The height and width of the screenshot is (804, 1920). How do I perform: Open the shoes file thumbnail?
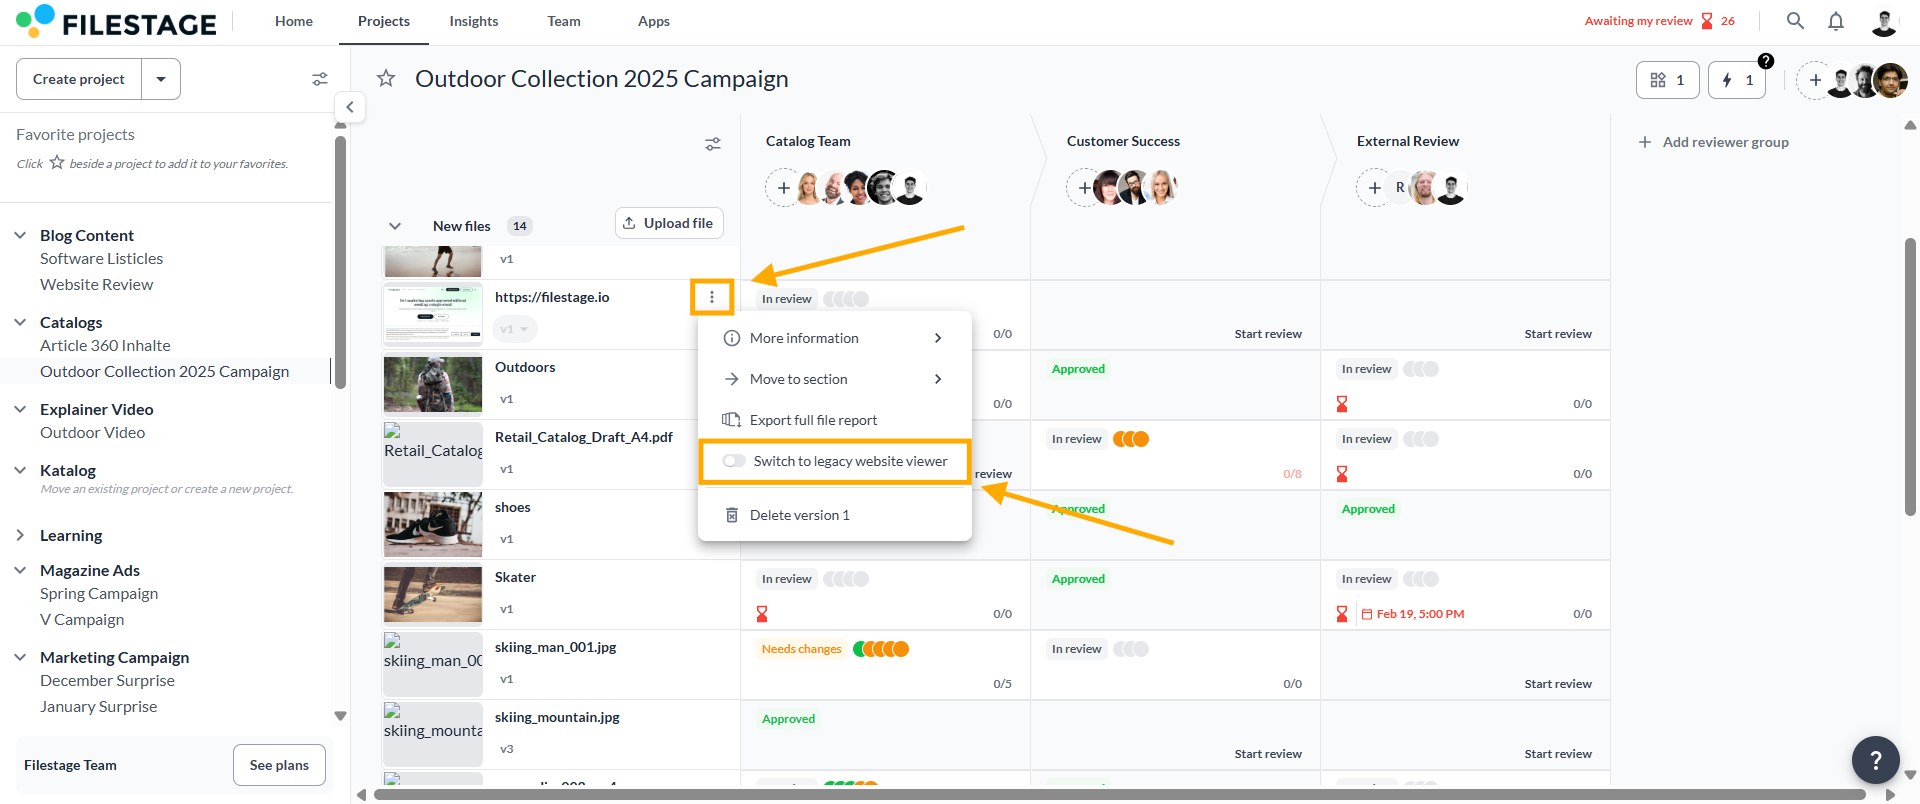point(433,524)
